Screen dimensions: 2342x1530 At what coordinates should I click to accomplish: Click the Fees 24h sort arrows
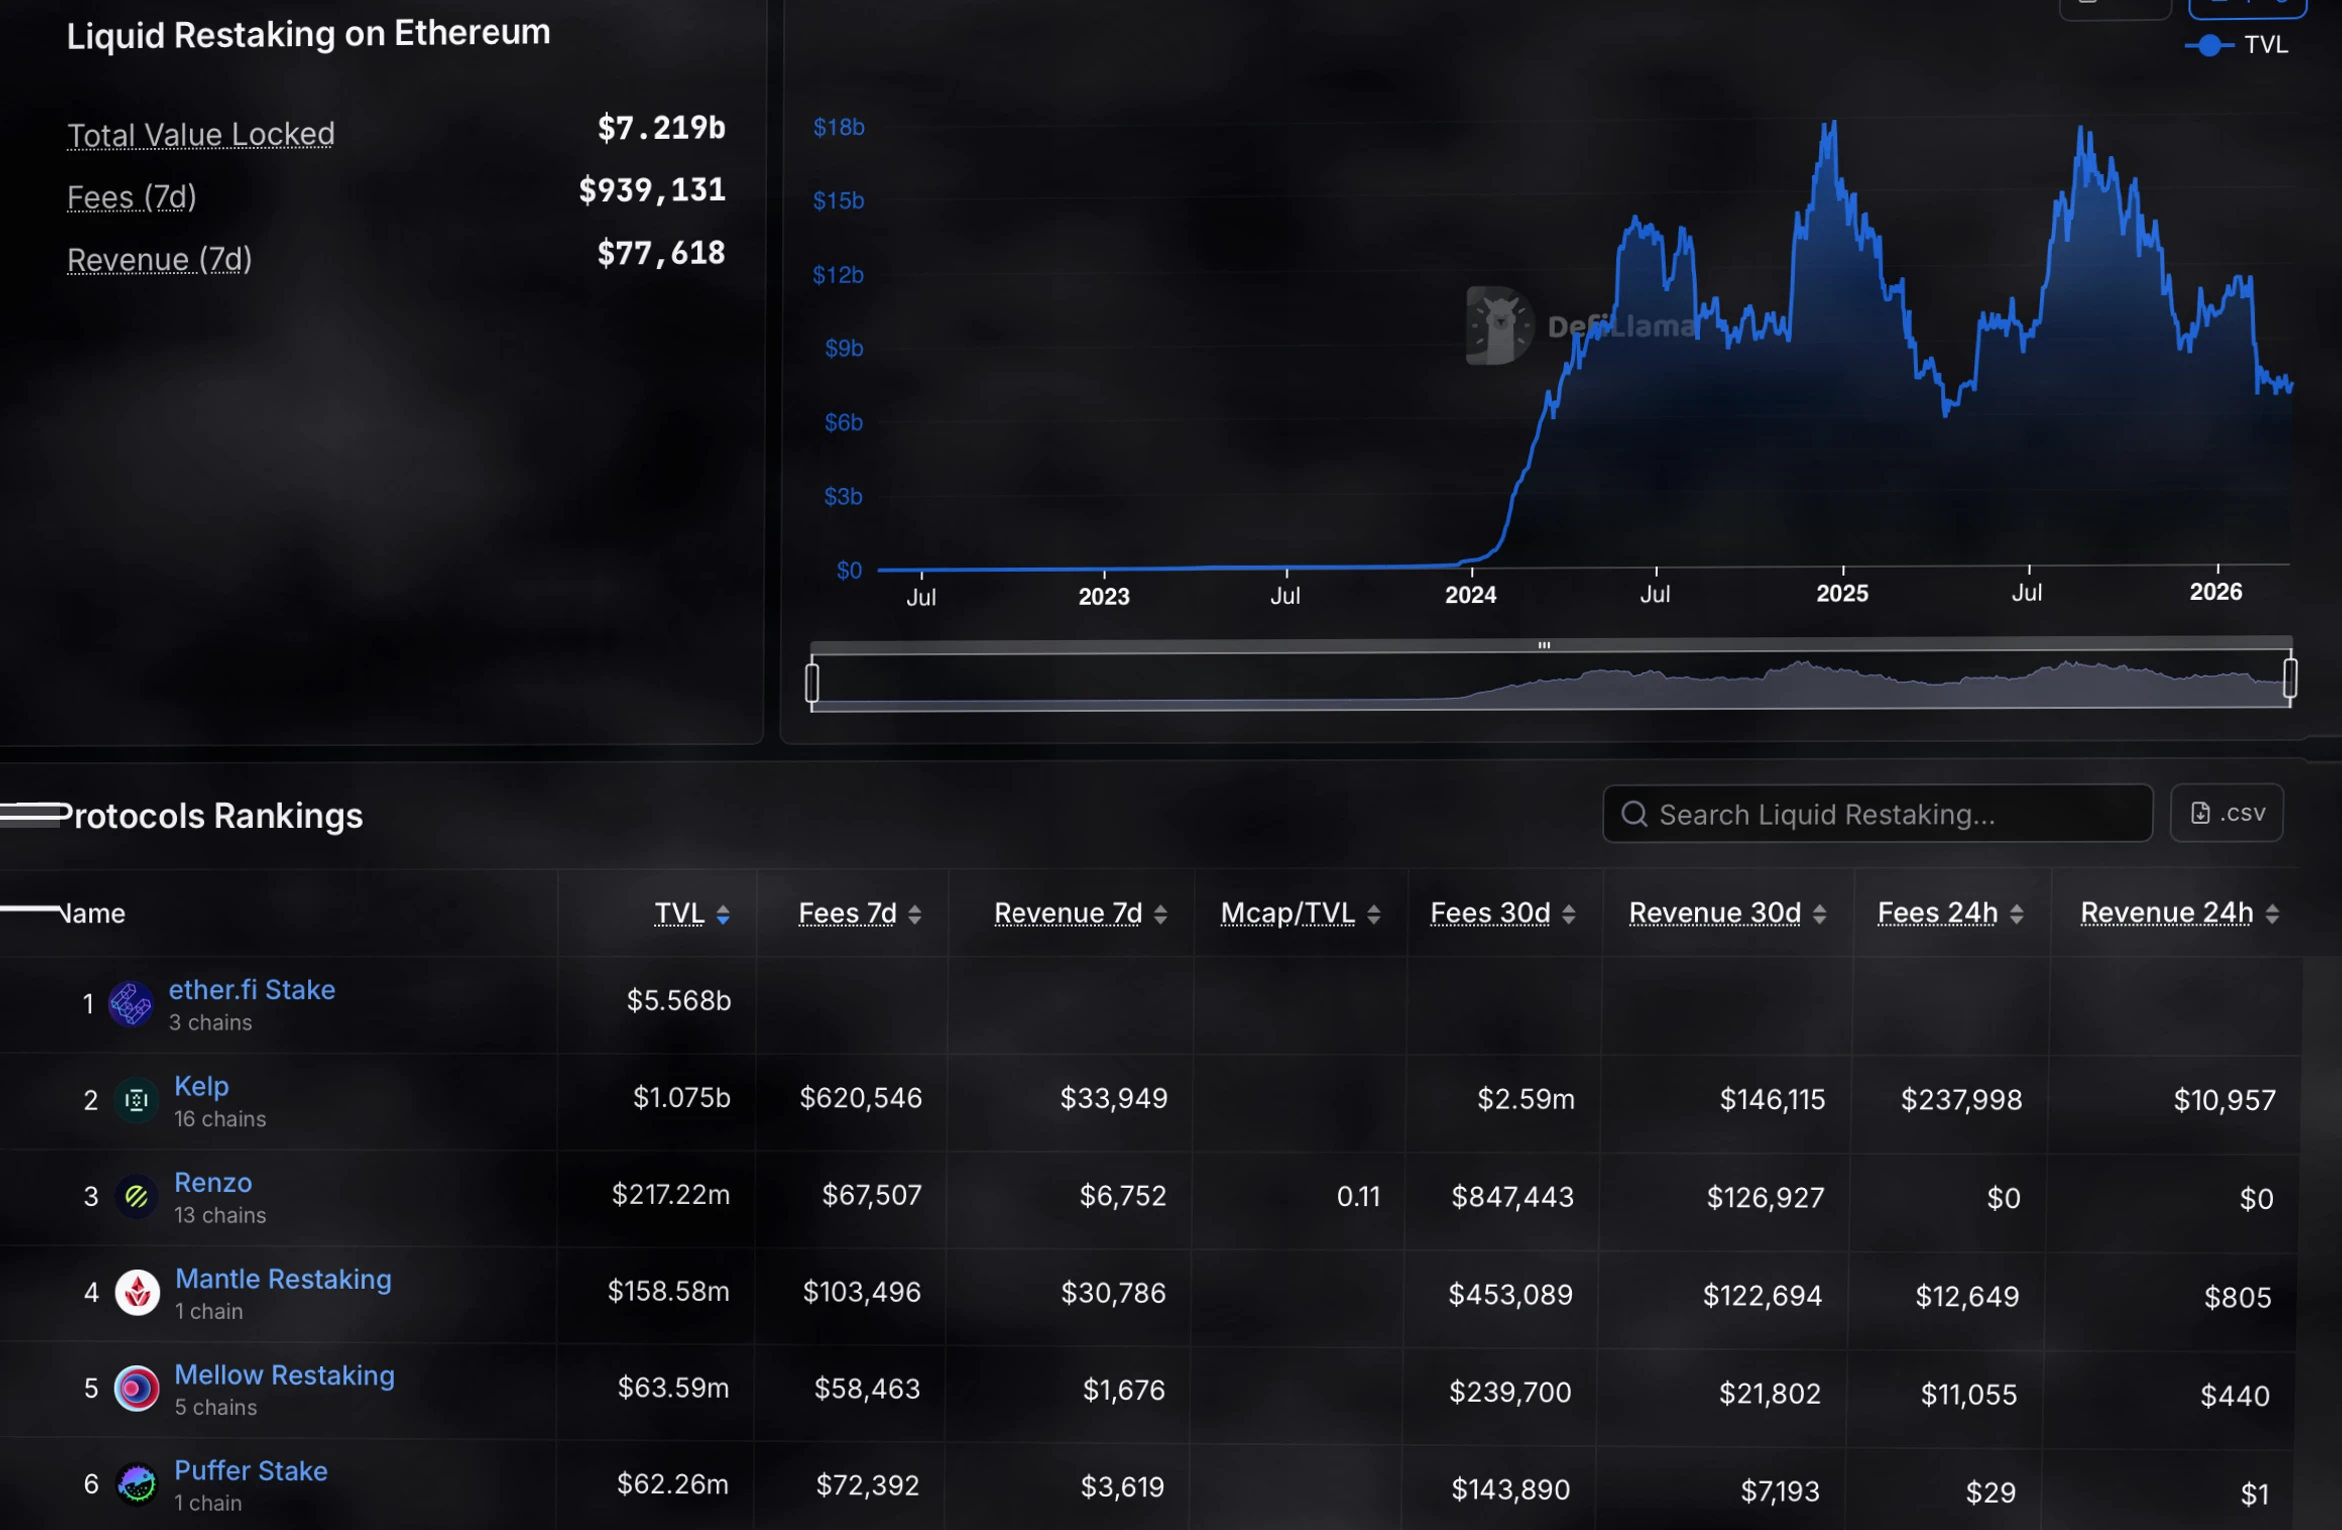pos(2017,914)
